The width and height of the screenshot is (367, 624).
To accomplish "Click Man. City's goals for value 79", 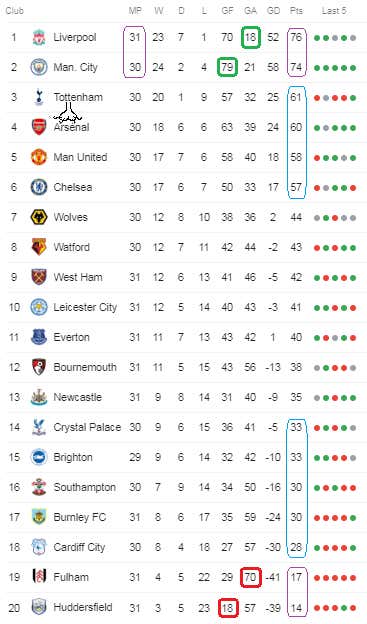I will (227, 67).
